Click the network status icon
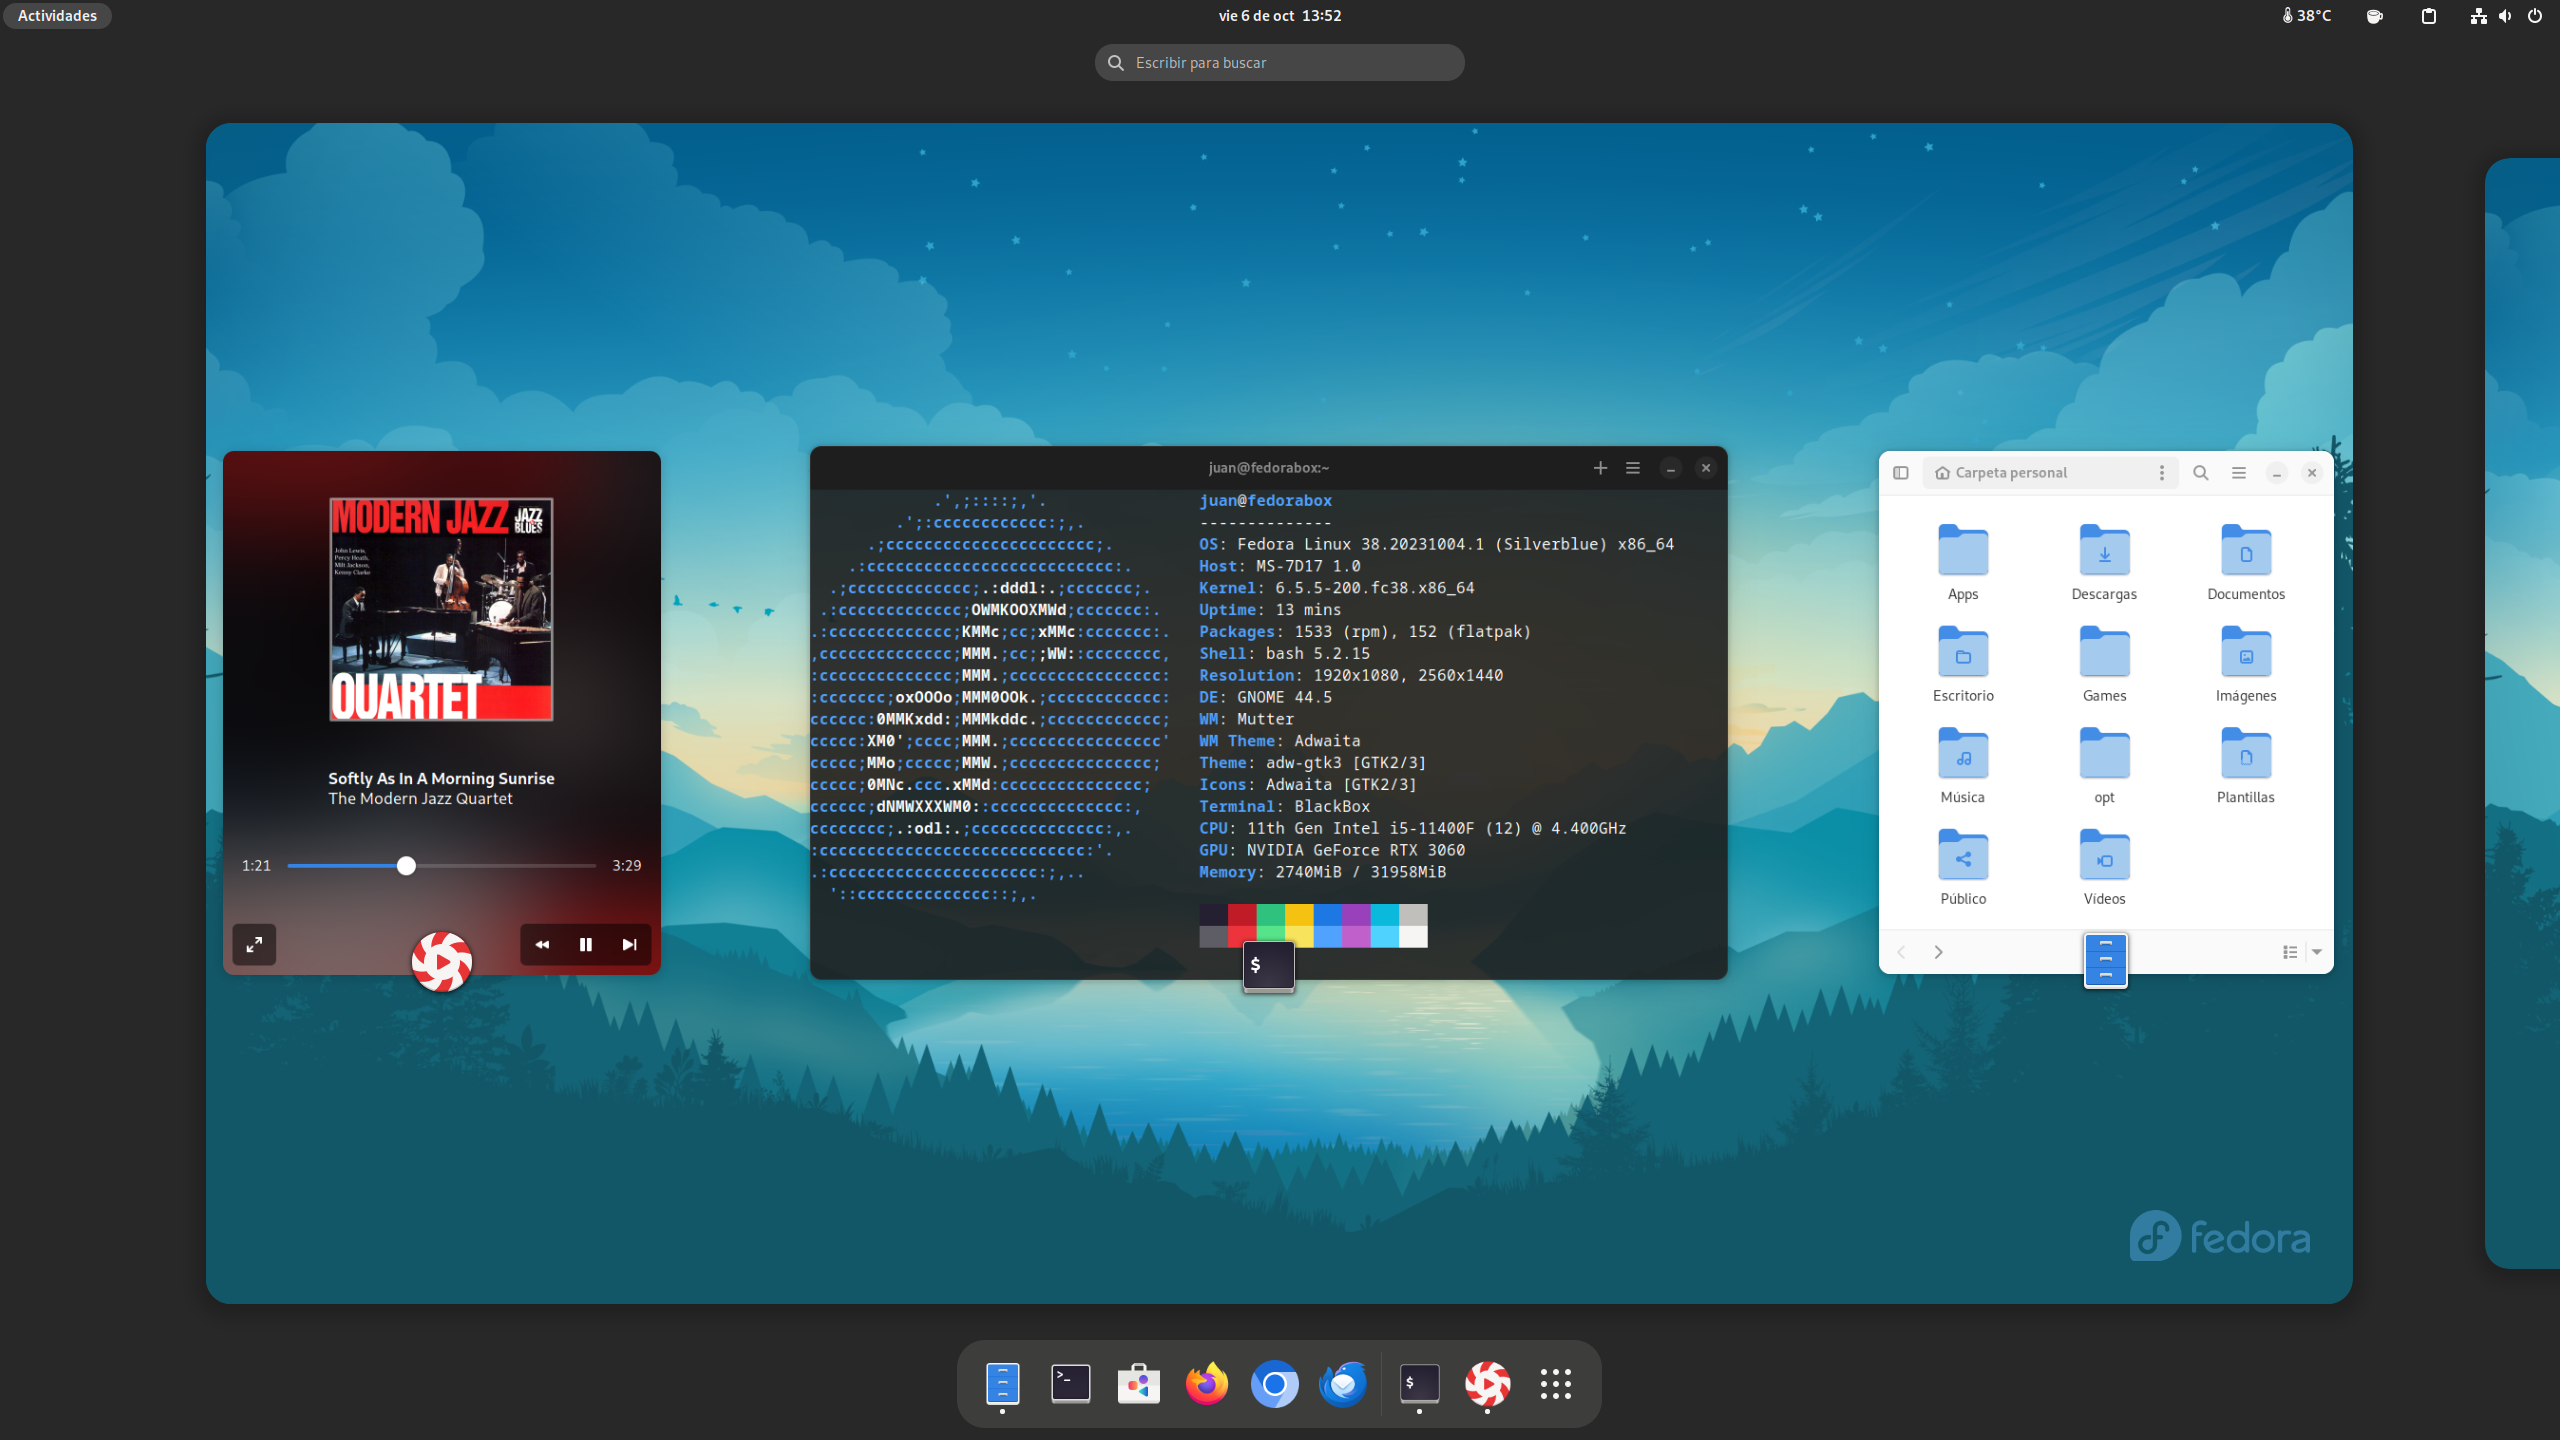The height and width of the screenshot is (1440, 2560). 2478,16
